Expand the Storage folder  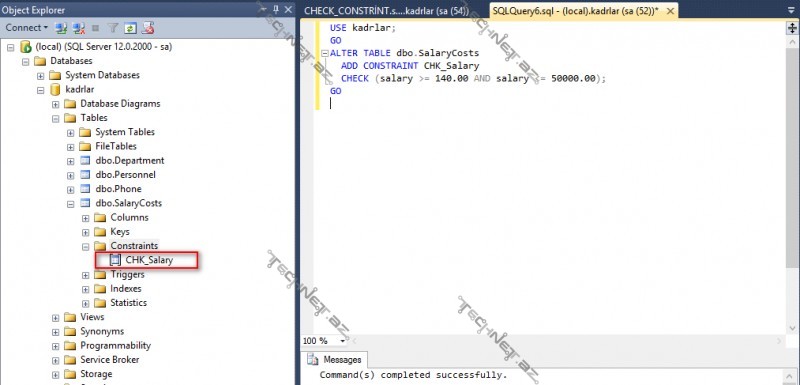(56, 375)
